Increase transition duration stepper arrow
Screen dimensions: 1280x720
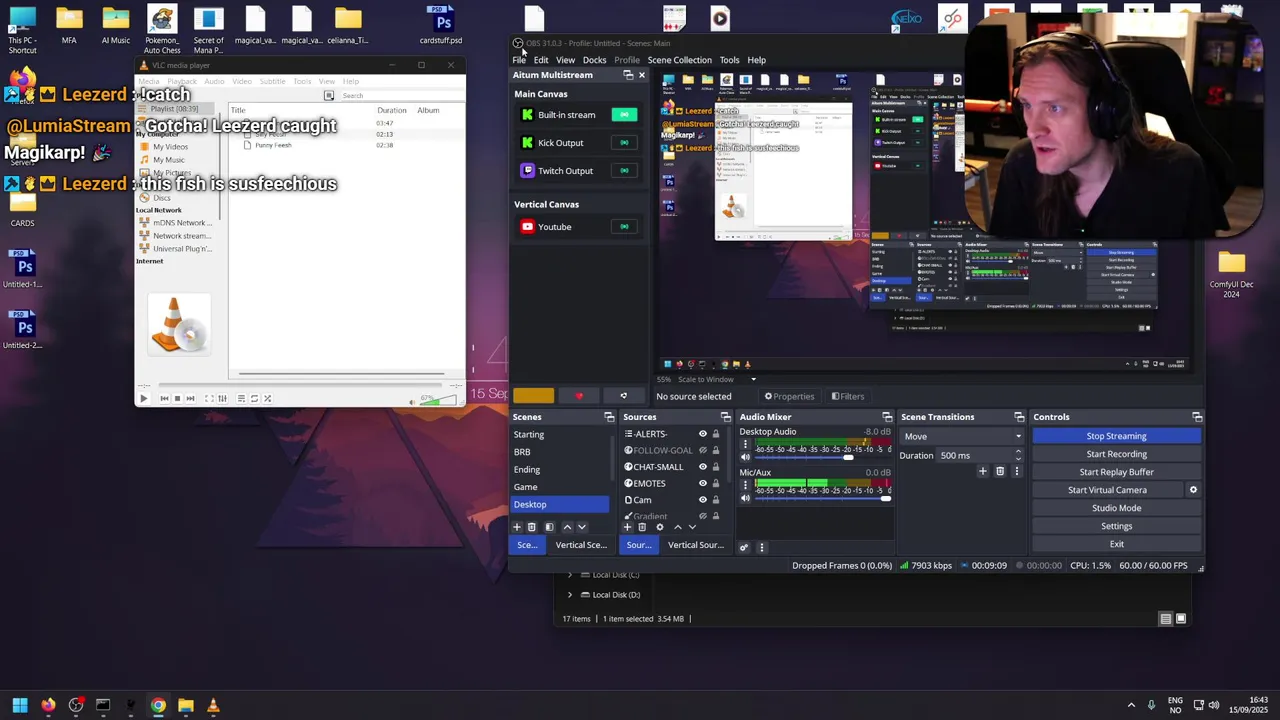click(1018, 451)
